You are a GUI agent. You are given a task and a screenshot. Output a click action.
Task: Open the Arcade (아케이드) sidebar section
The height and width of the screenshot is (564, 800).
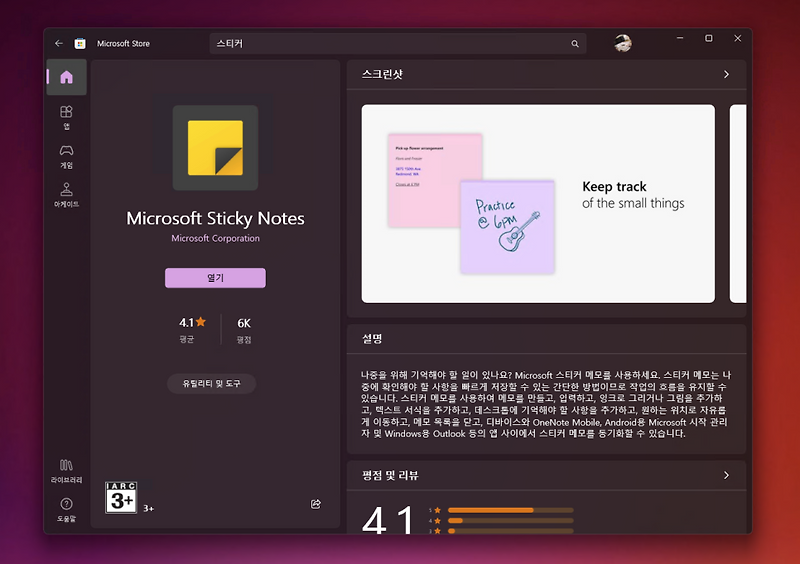point(66,195)
